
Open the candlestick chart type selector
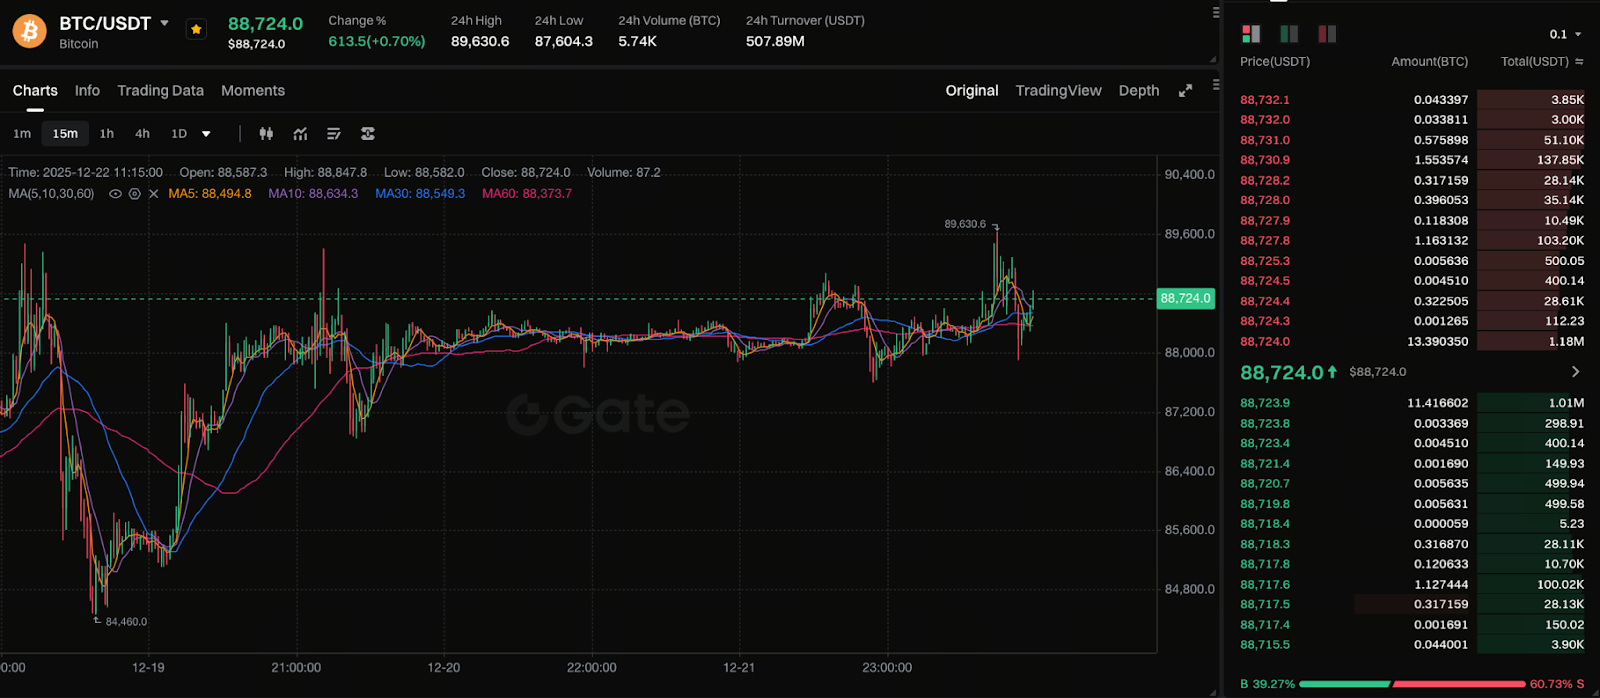[x=266, y=133]
